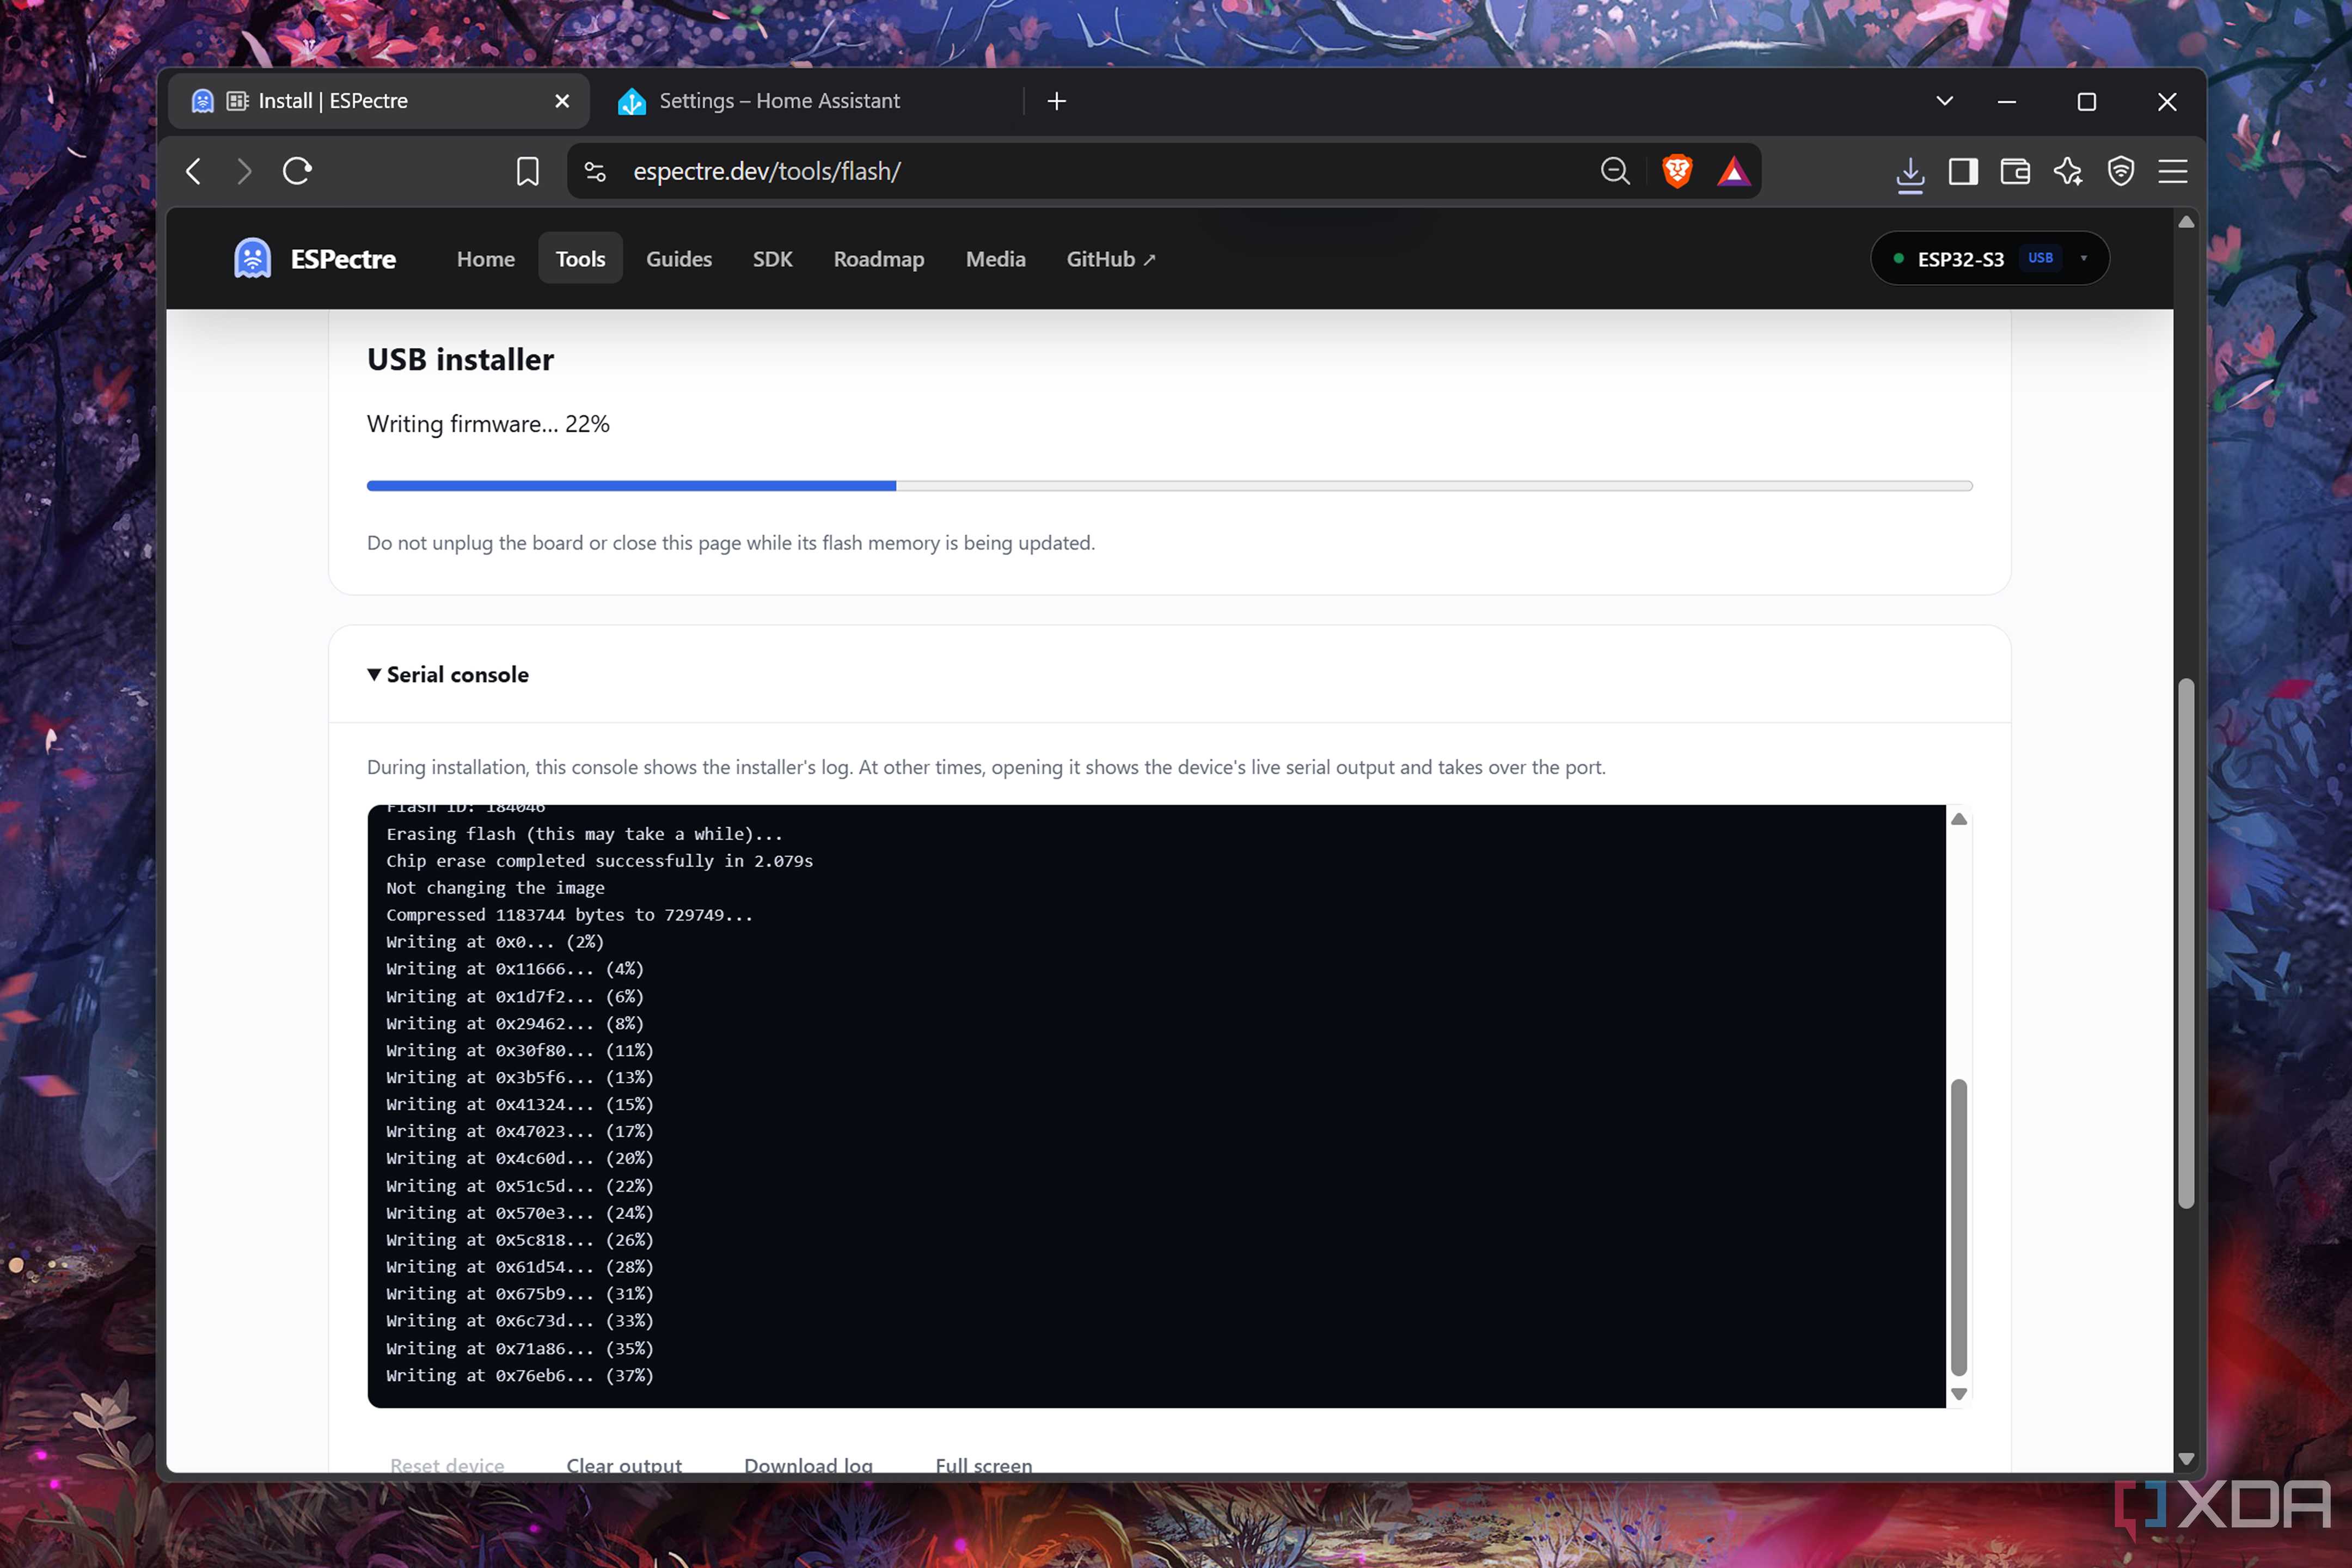This screenshot has width=2352, height=1568.
Task: Open the GitHub external link
Action: pyautogui.click(x=1111, y=259)
